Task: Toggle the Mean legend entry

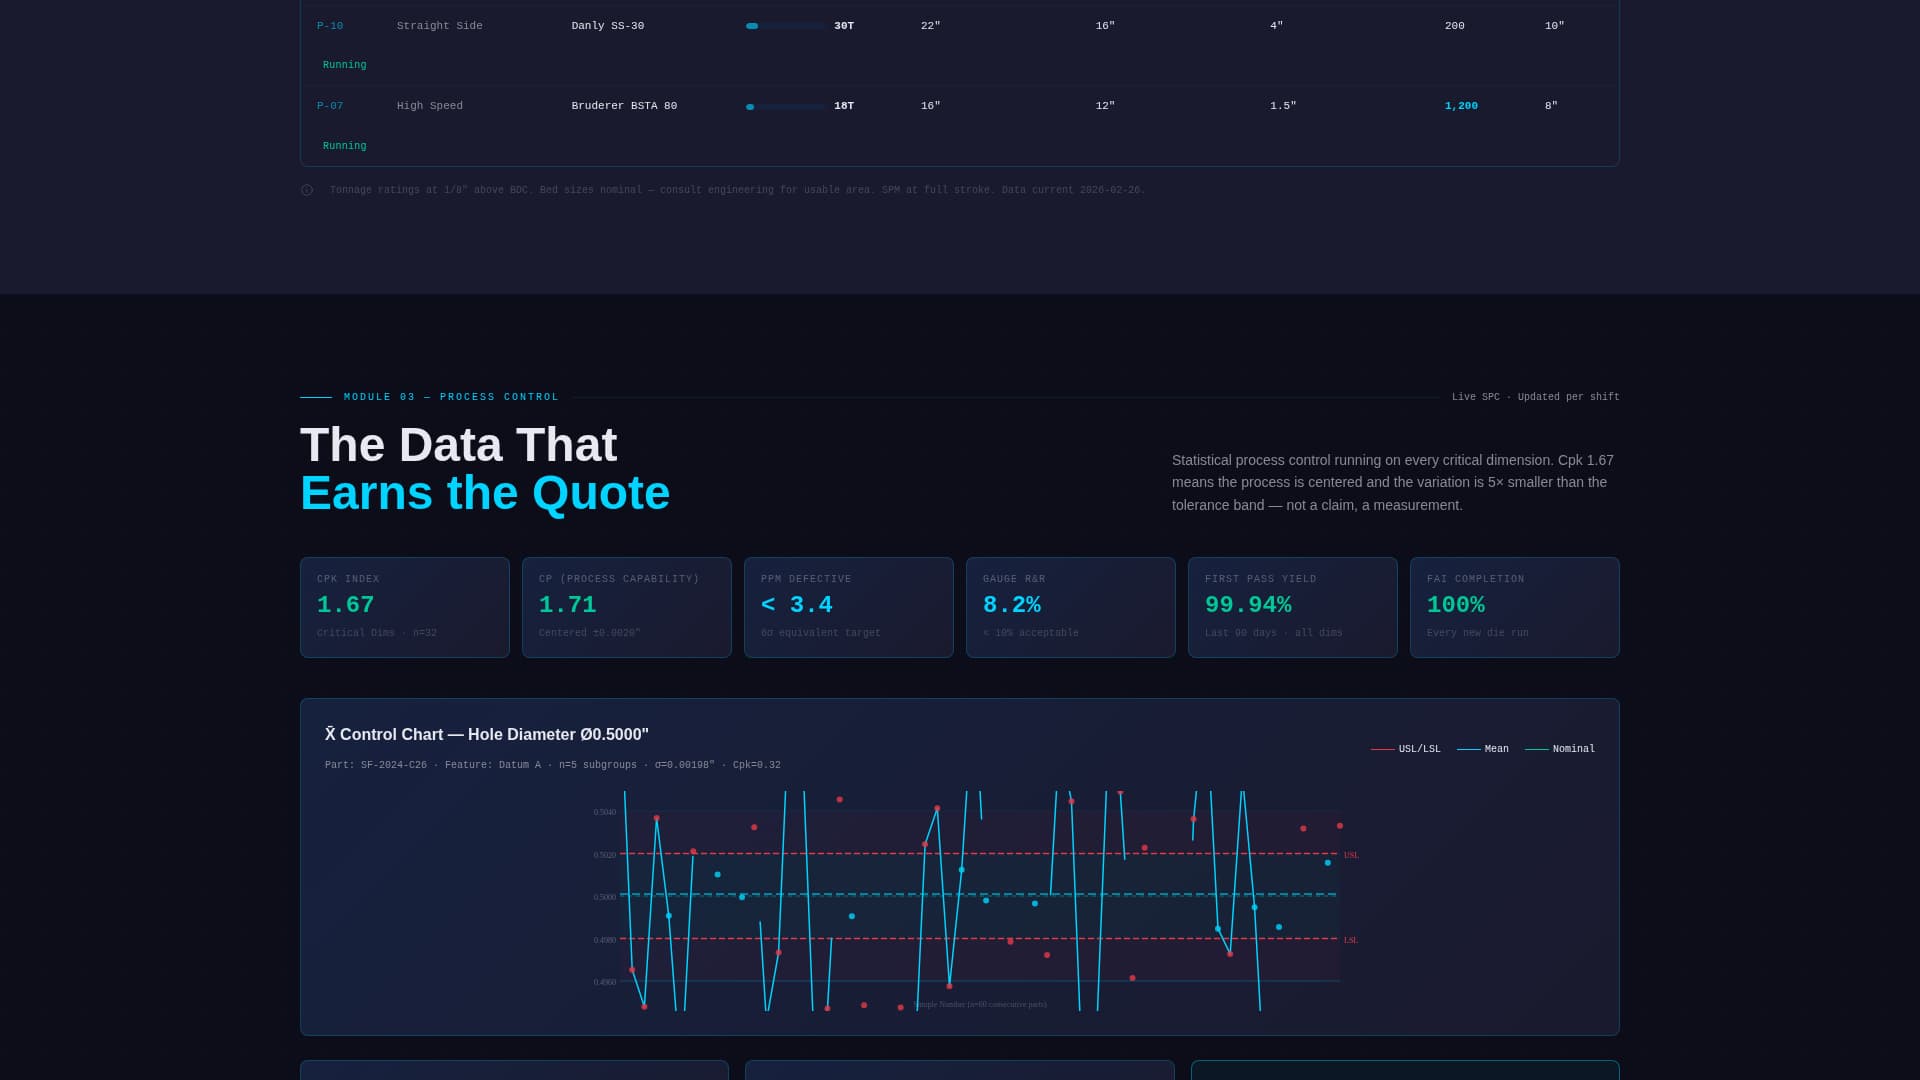Action: (x=1483, y=749)
